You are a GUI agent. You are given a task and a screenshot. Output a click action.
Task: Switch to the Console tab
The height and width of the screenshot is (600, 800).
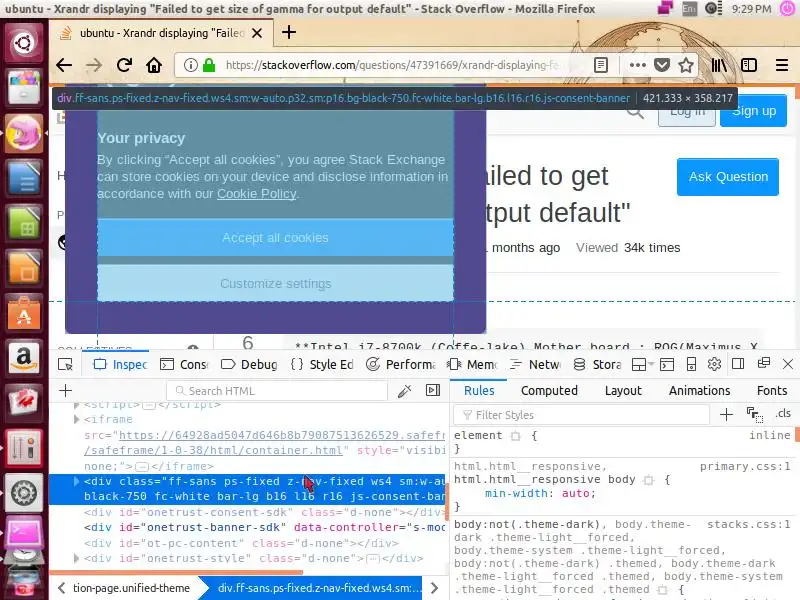[184, 364]
